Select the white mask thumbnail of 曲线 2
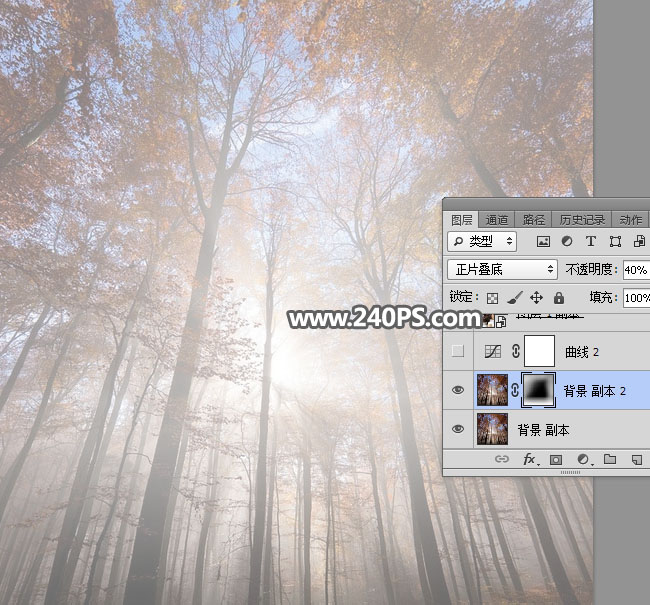 (539, 351)
